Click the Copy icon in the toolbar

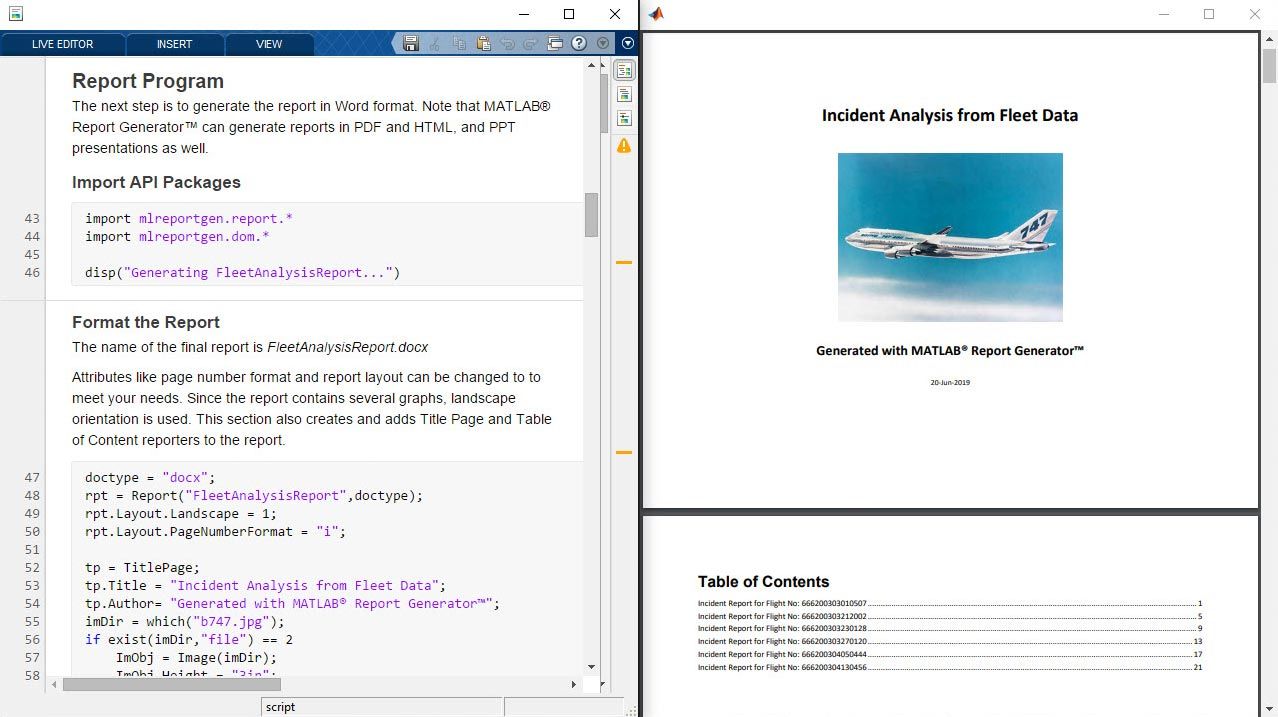point(459,43)
